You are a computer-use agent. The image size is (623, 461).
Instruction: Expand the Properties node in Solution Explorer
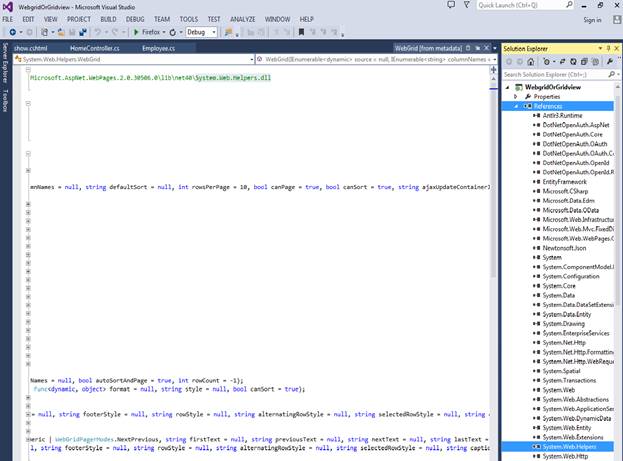tap(517, 96)
